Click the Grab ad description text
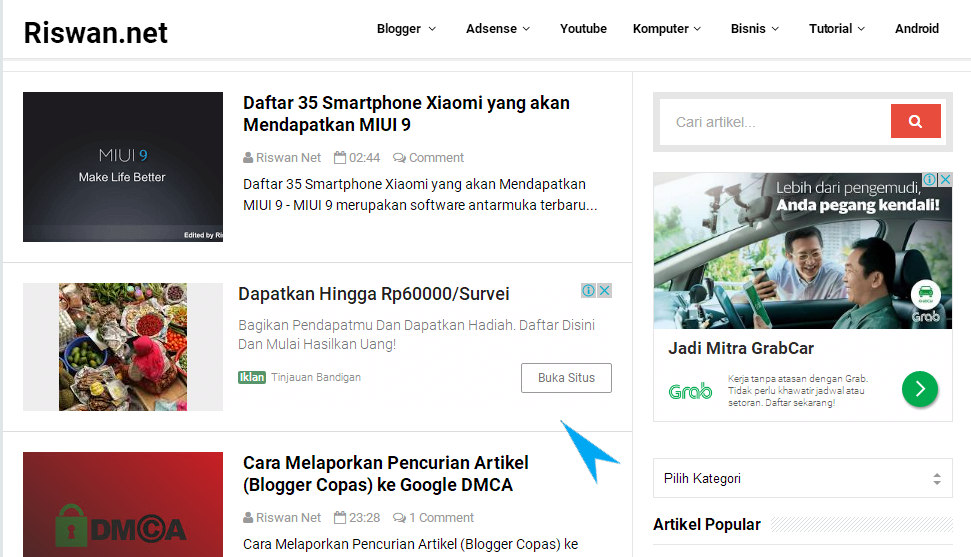Image resolution: width=971 pixels, height=557 pixels. pos(798,390)
